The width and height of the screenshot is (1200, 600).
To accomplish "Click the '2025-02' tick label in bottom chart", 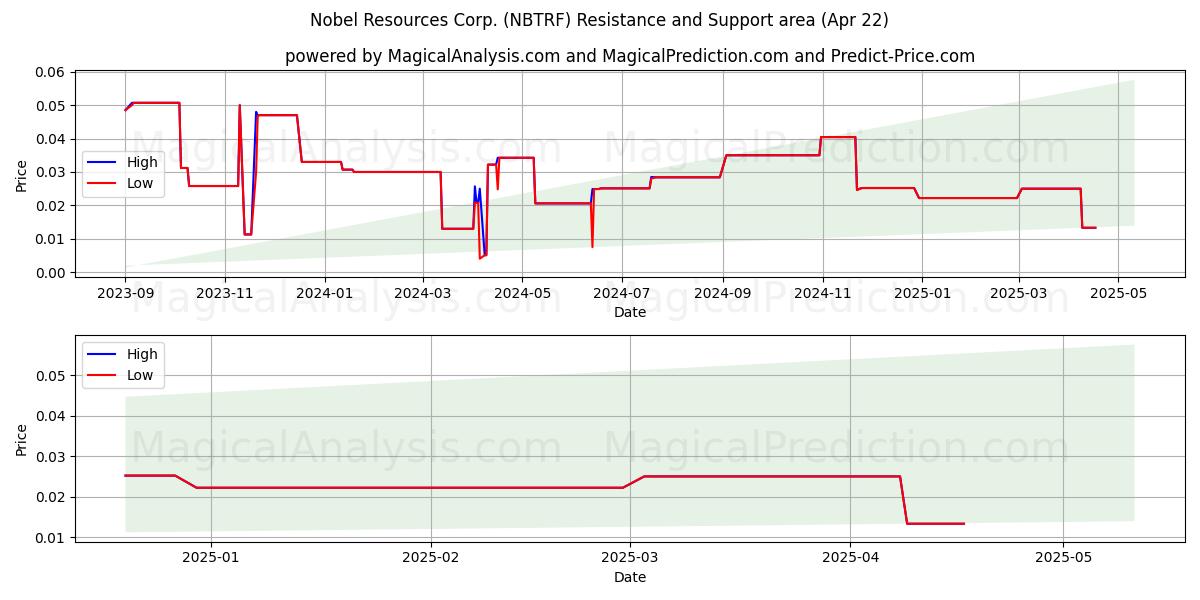I will (x=433, y=560).
